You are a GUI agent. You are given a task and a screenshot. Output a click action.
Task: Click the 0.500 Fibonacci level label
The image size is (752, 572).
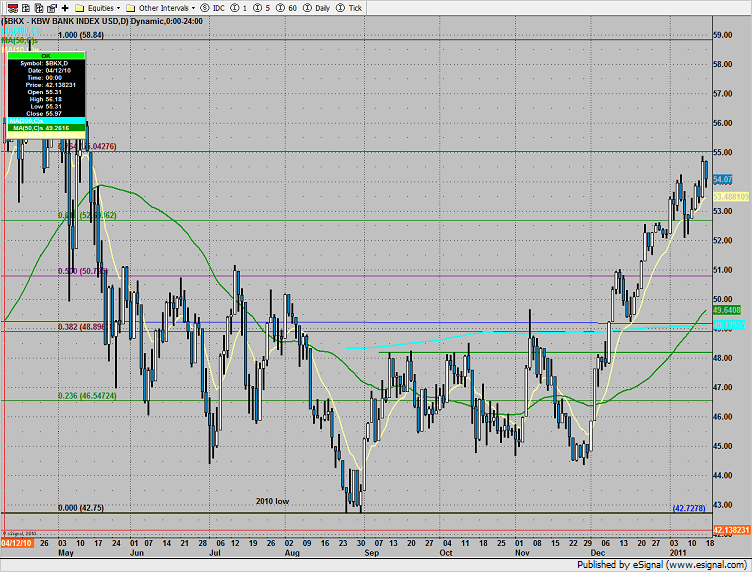pos(82,271)
